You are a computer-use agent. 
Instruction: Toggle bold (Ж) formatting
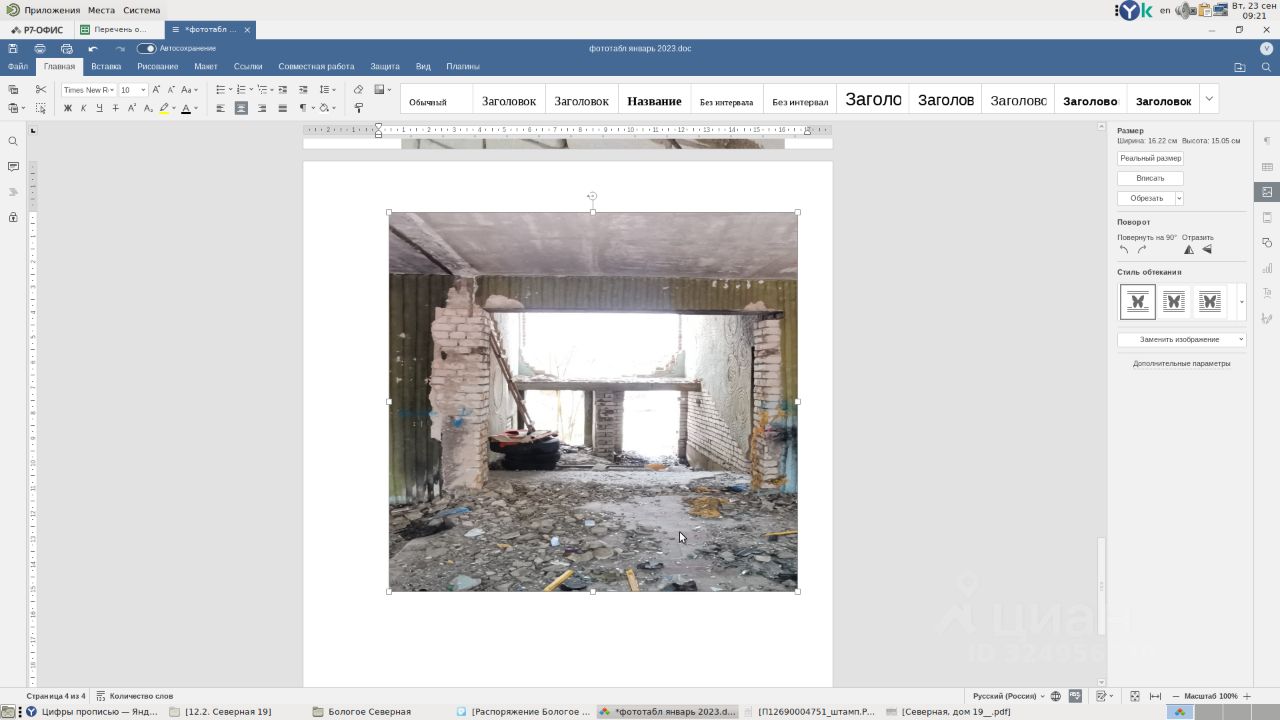(67, 108)
